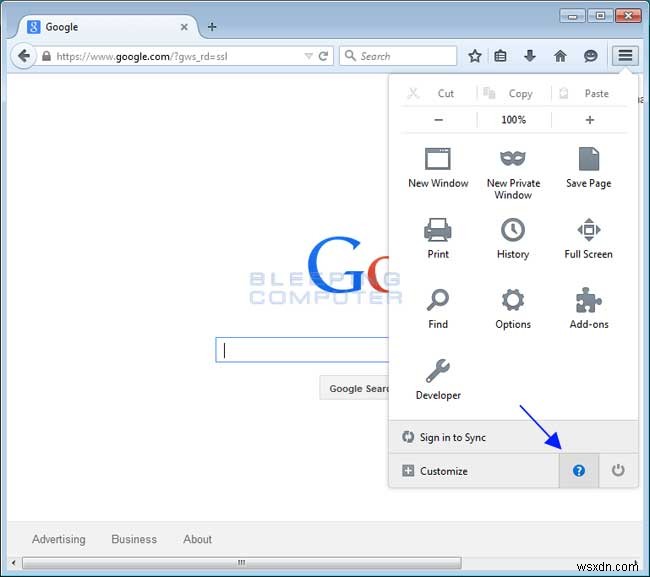Select the Google tab
The width and height of the screenshot is (650, 577).
click(106, 27)
